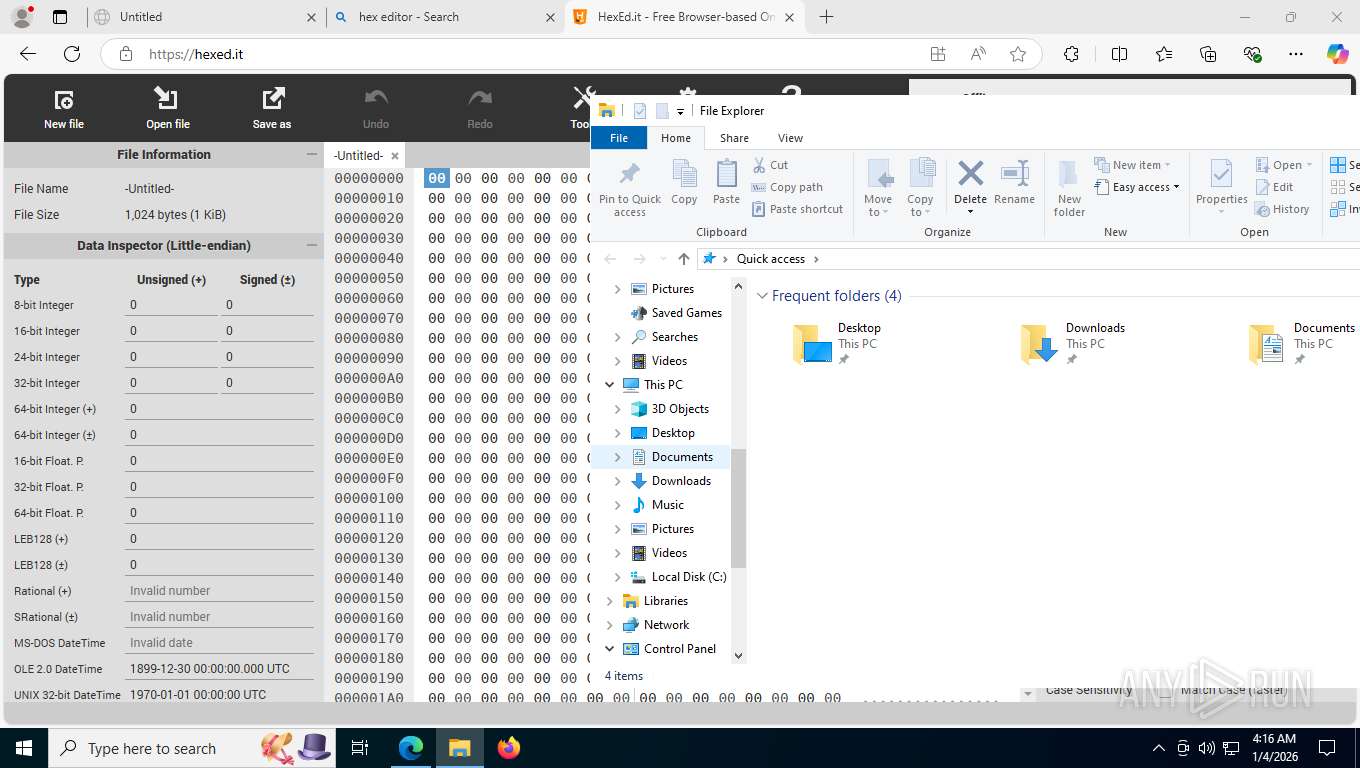Open Copilot icon in Edge
1360x768 pixels.
(x=1337, y=54)
